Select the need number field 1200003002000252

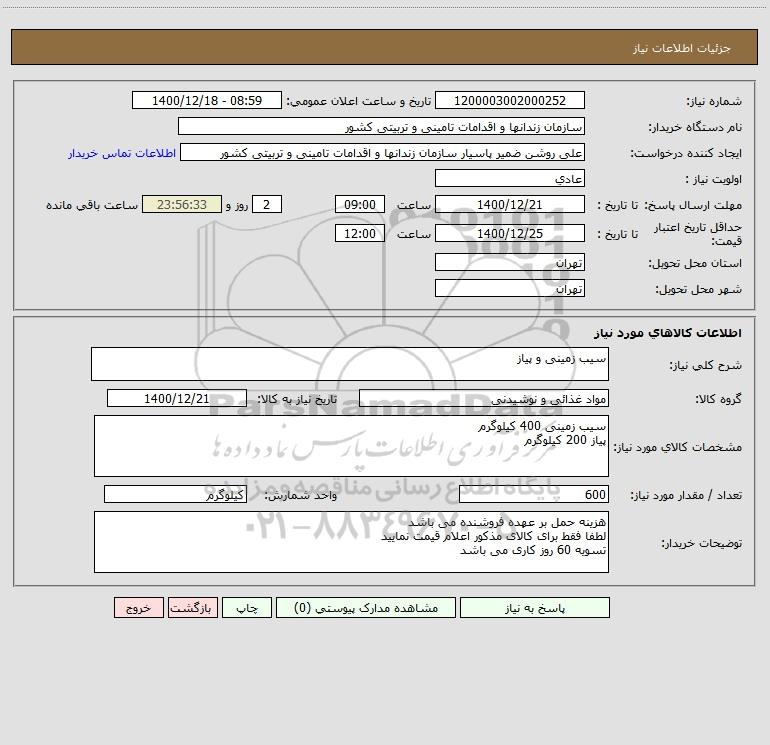[510, 100]
